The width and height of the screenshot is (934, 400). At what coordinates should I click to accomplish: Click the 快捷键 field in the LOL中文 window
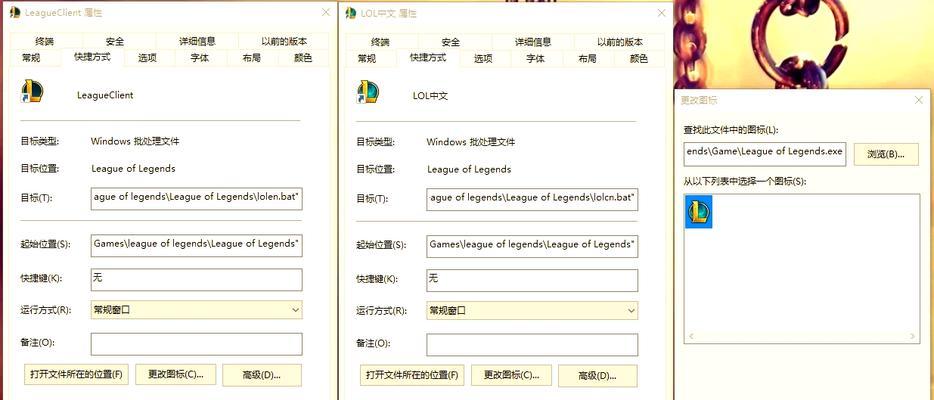533,280
